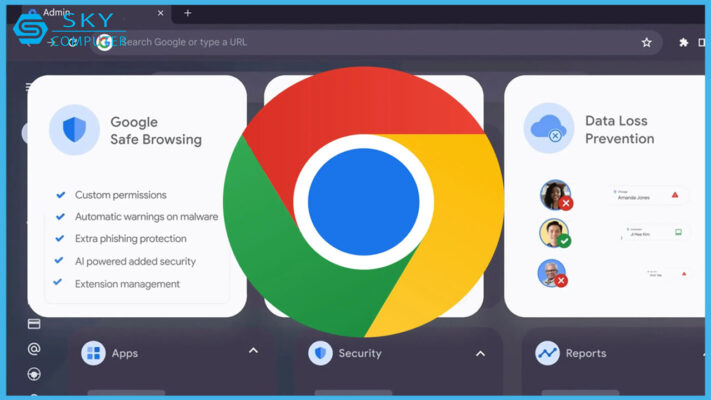Click the elderly man avatar with red X
This screenshot has width=711, height=400.
552,273
